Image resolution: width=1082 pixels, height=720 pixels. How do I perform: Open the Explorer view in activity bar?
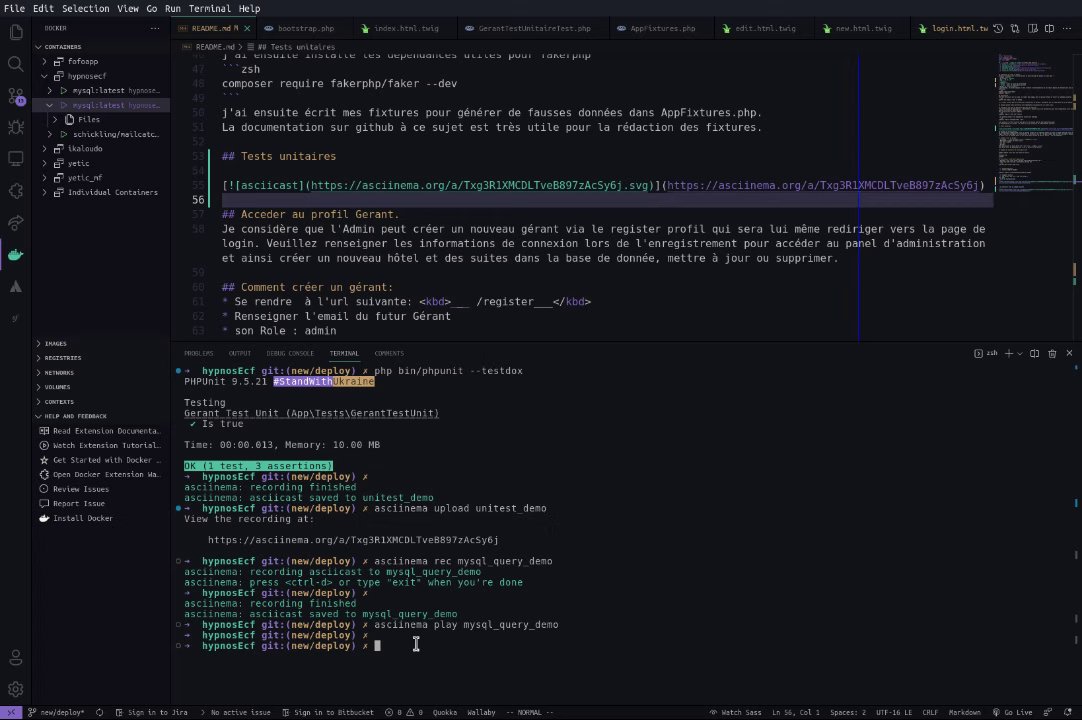[x=15, y=32]
